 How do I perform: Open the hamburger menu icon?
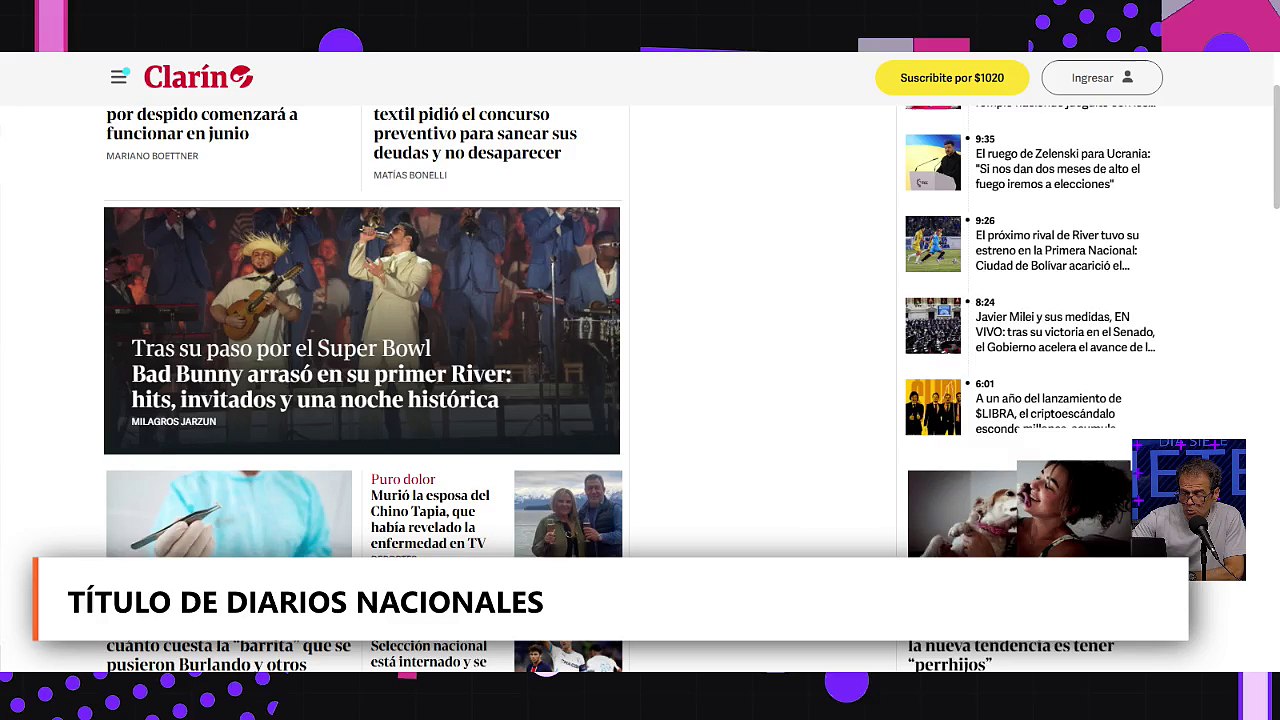[119, 77]
